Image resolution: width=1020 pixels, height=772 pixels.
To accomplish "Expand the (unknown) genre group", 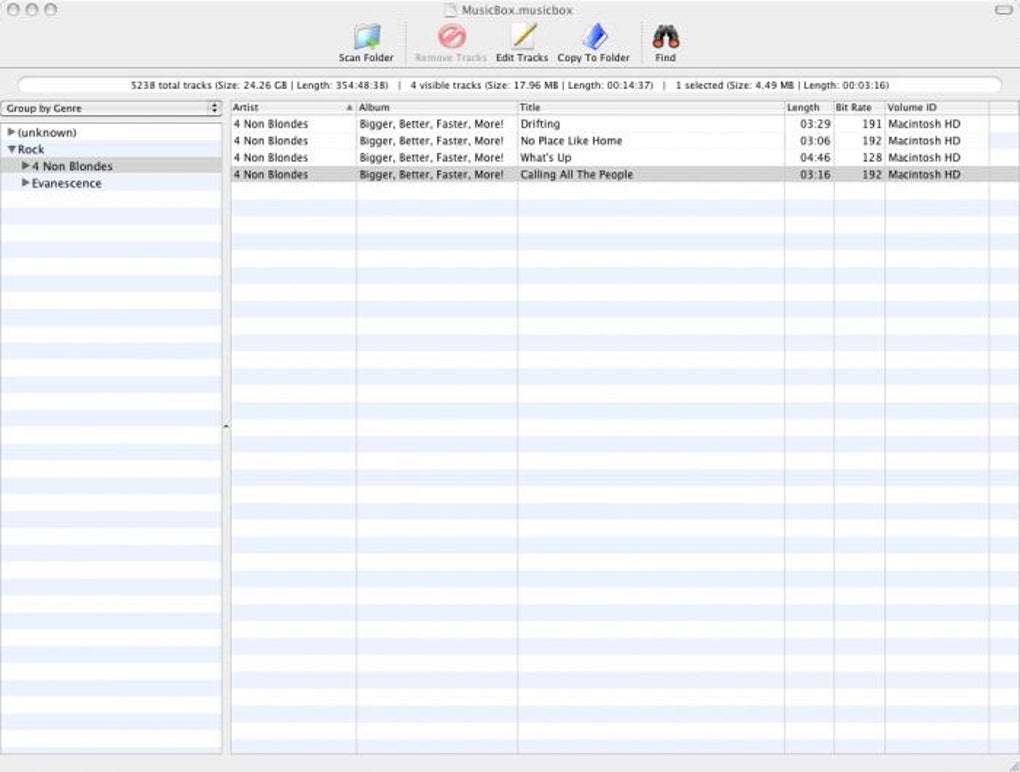I will click(11, 131).
